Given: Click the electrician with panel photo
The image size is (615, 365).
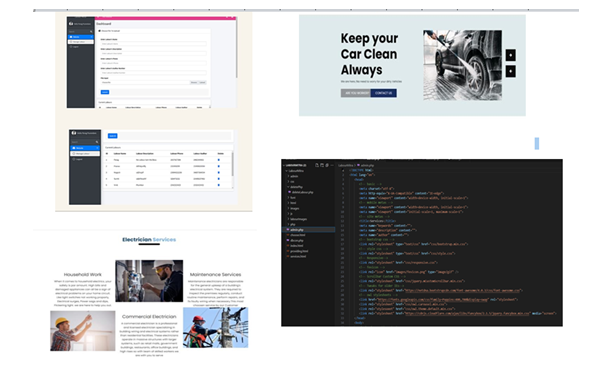Looking at the screenshot, I should (149, 281).
